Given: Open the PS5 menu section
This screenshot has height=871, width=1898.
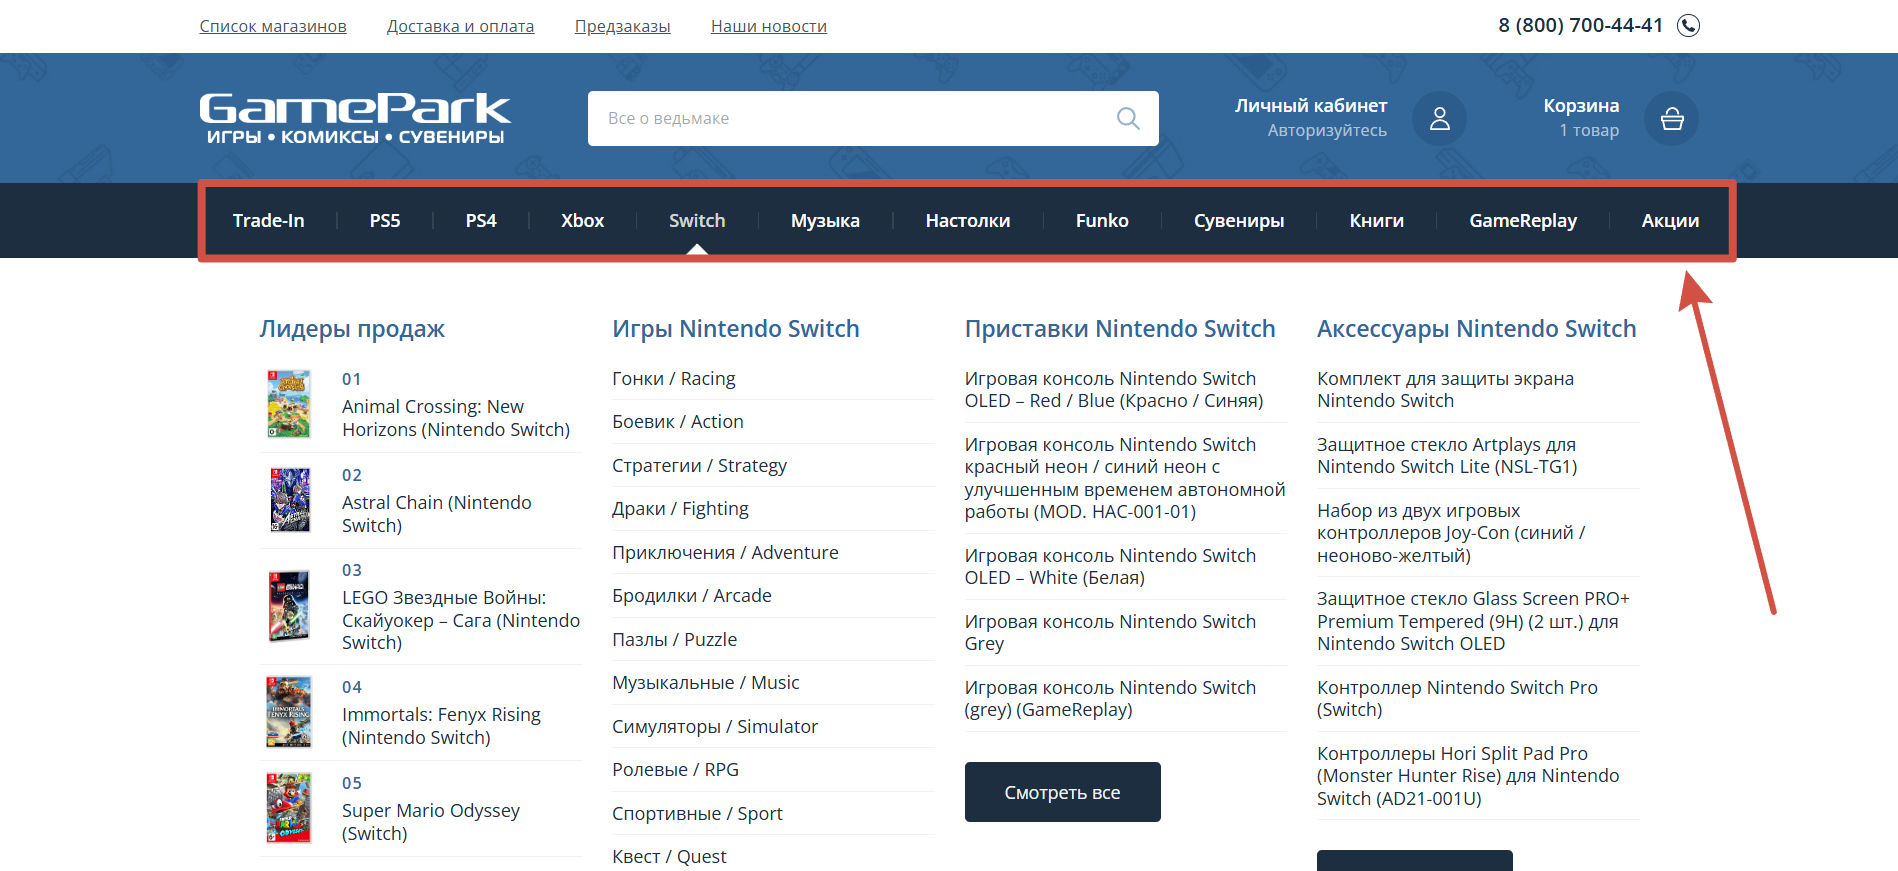Looking at the screenshot, I should pyautogui.click(x=385, y=220).
